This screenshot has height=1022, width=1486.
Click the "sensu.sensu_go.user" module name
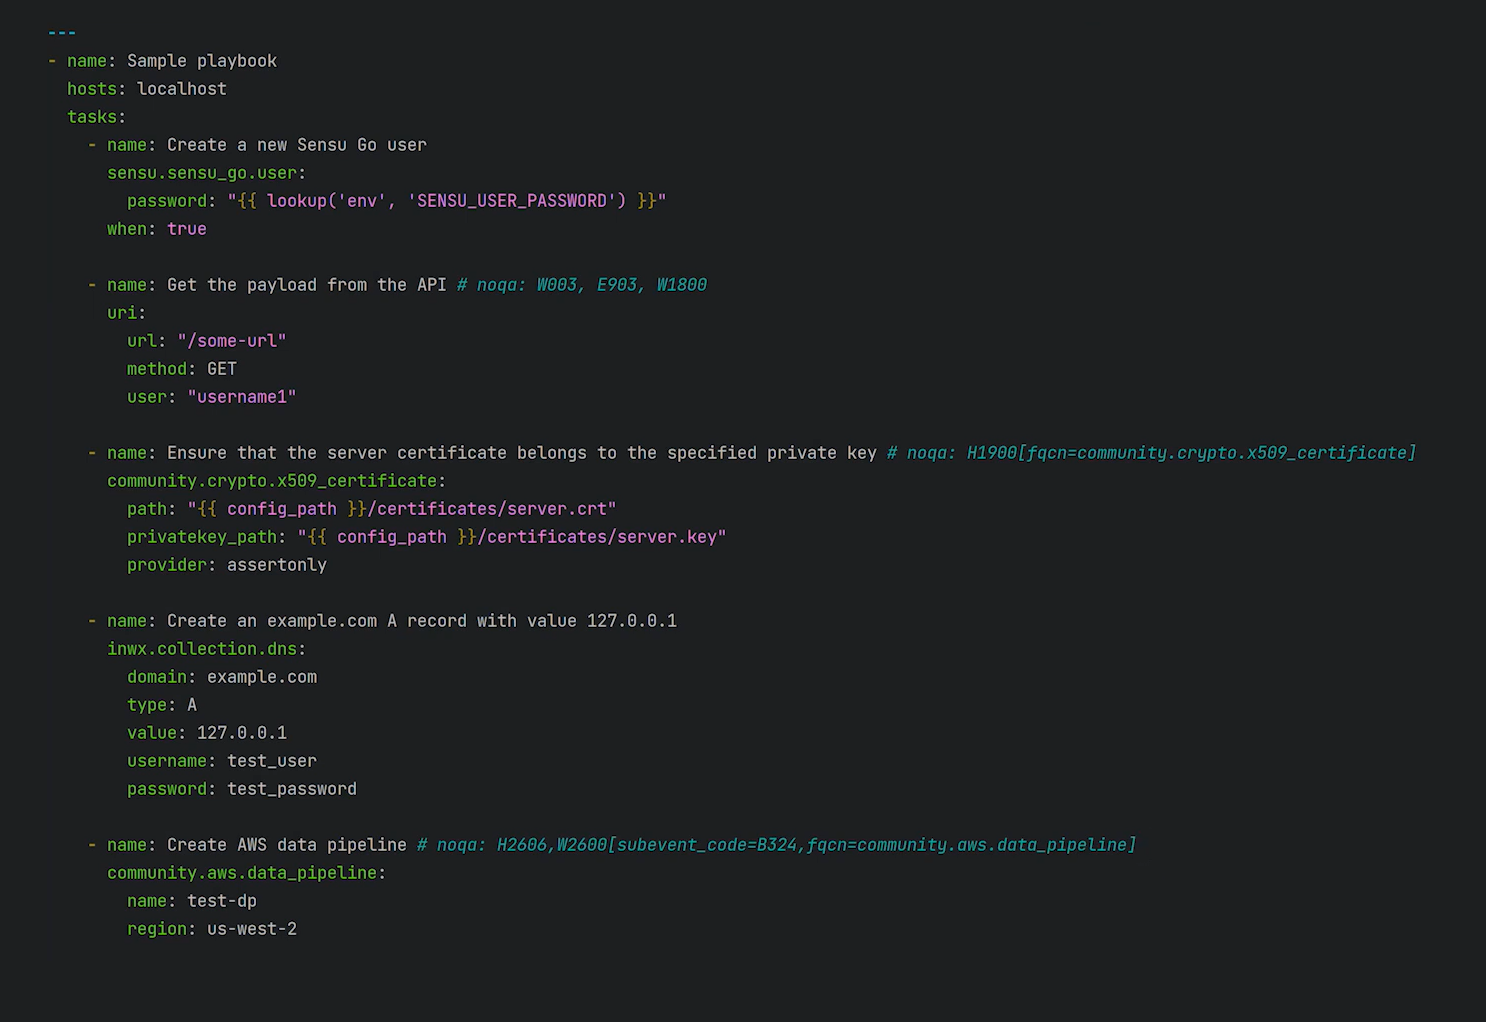[x=201, y=173]
